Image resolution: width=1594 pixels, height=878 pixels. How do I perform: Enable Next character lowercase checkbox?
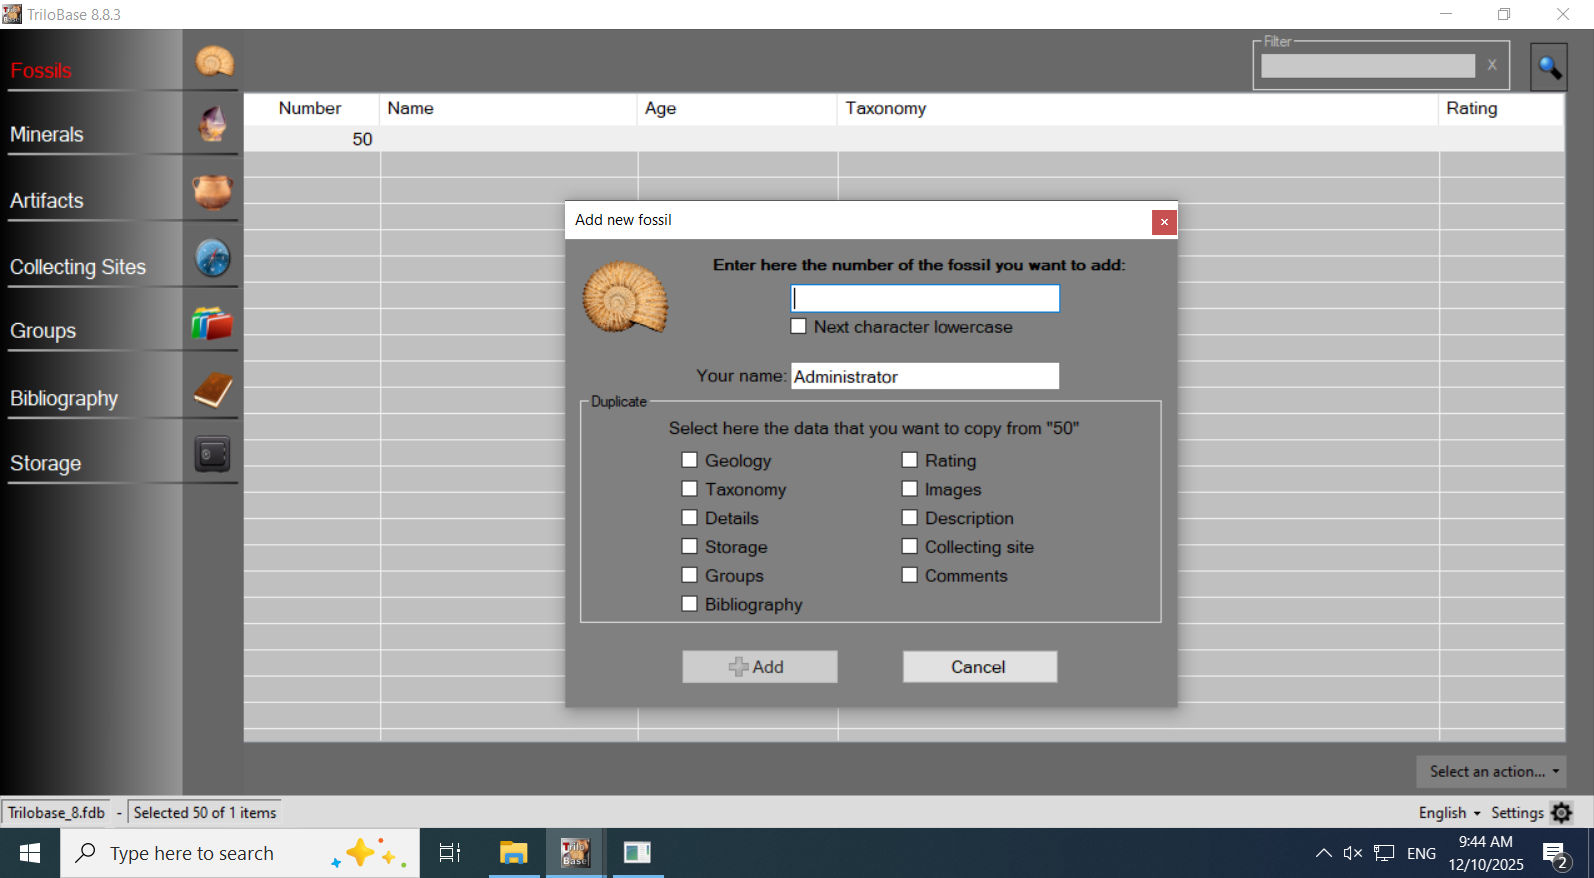pyautogui.click(x=798, y=326)
